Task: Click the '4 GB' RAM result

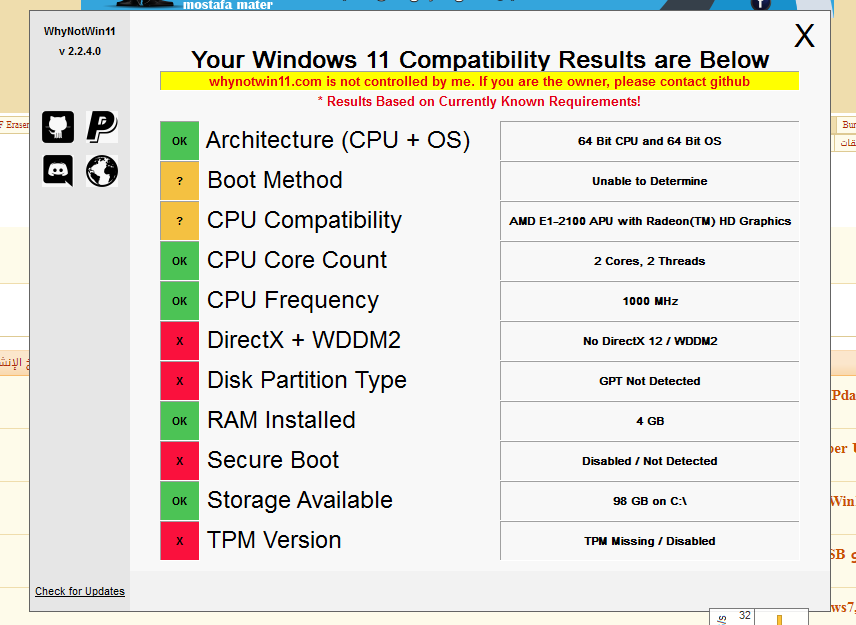Action: click(x=650, y=421)
